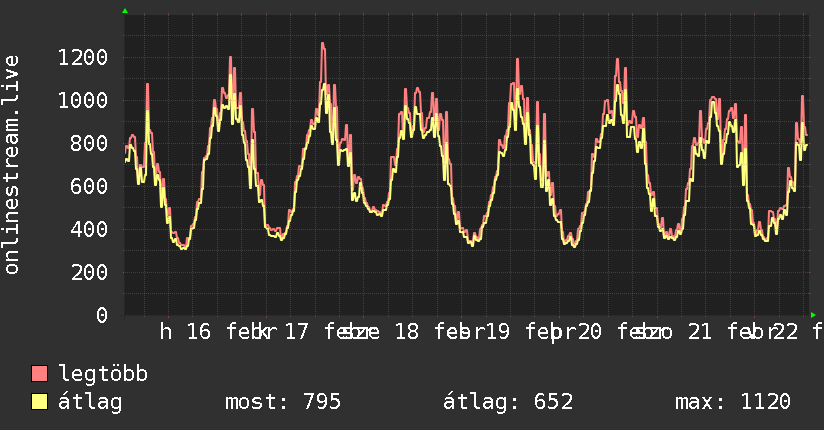This screenshot has height=430, width=824.
Task: Click the yellow átlag color swatch
Action: (x=40, y=402)
